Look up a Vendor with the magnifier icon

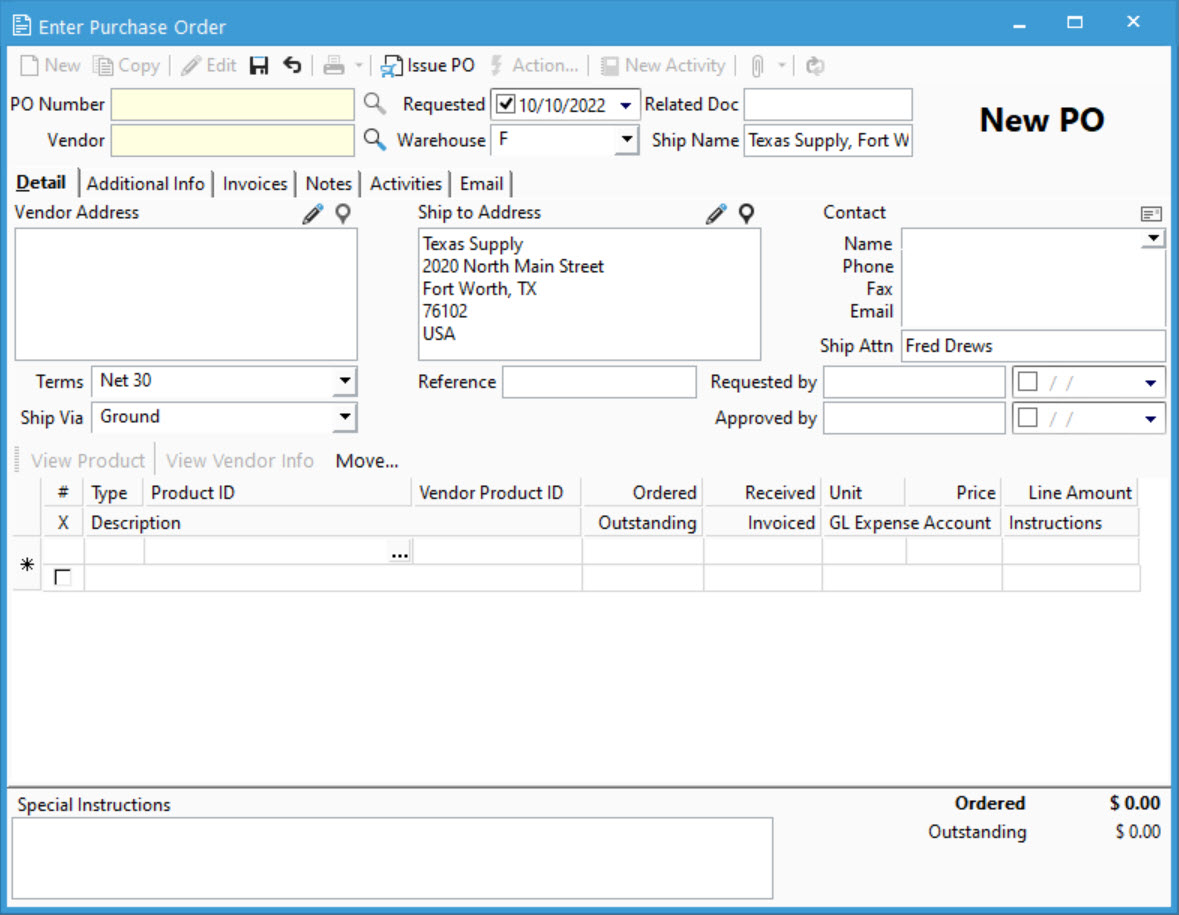pos(374,140)
